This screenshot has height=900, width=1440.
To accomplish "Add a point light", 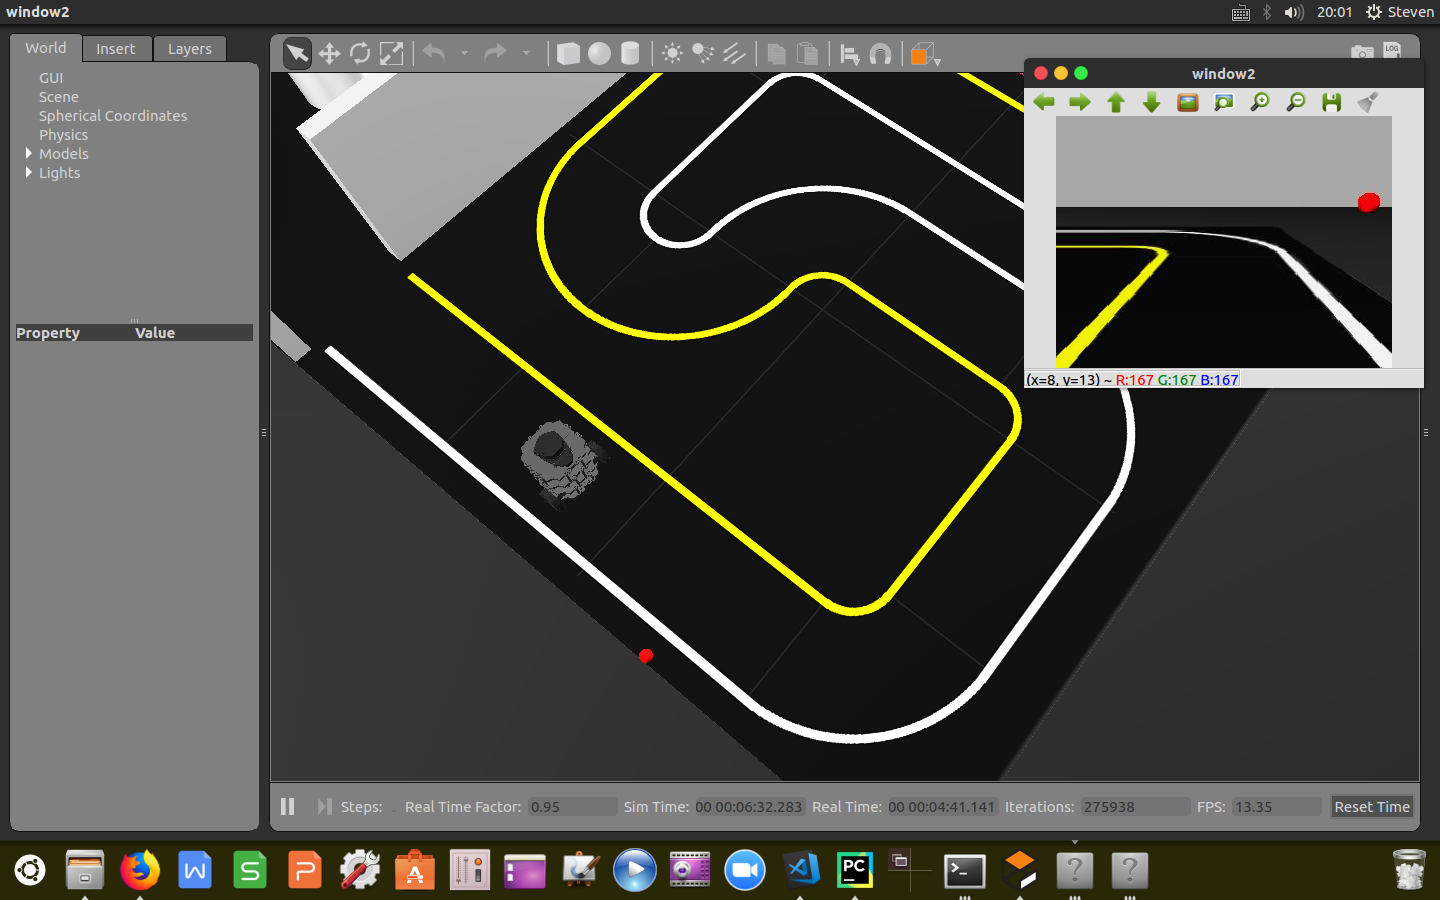I will [672, 53].
